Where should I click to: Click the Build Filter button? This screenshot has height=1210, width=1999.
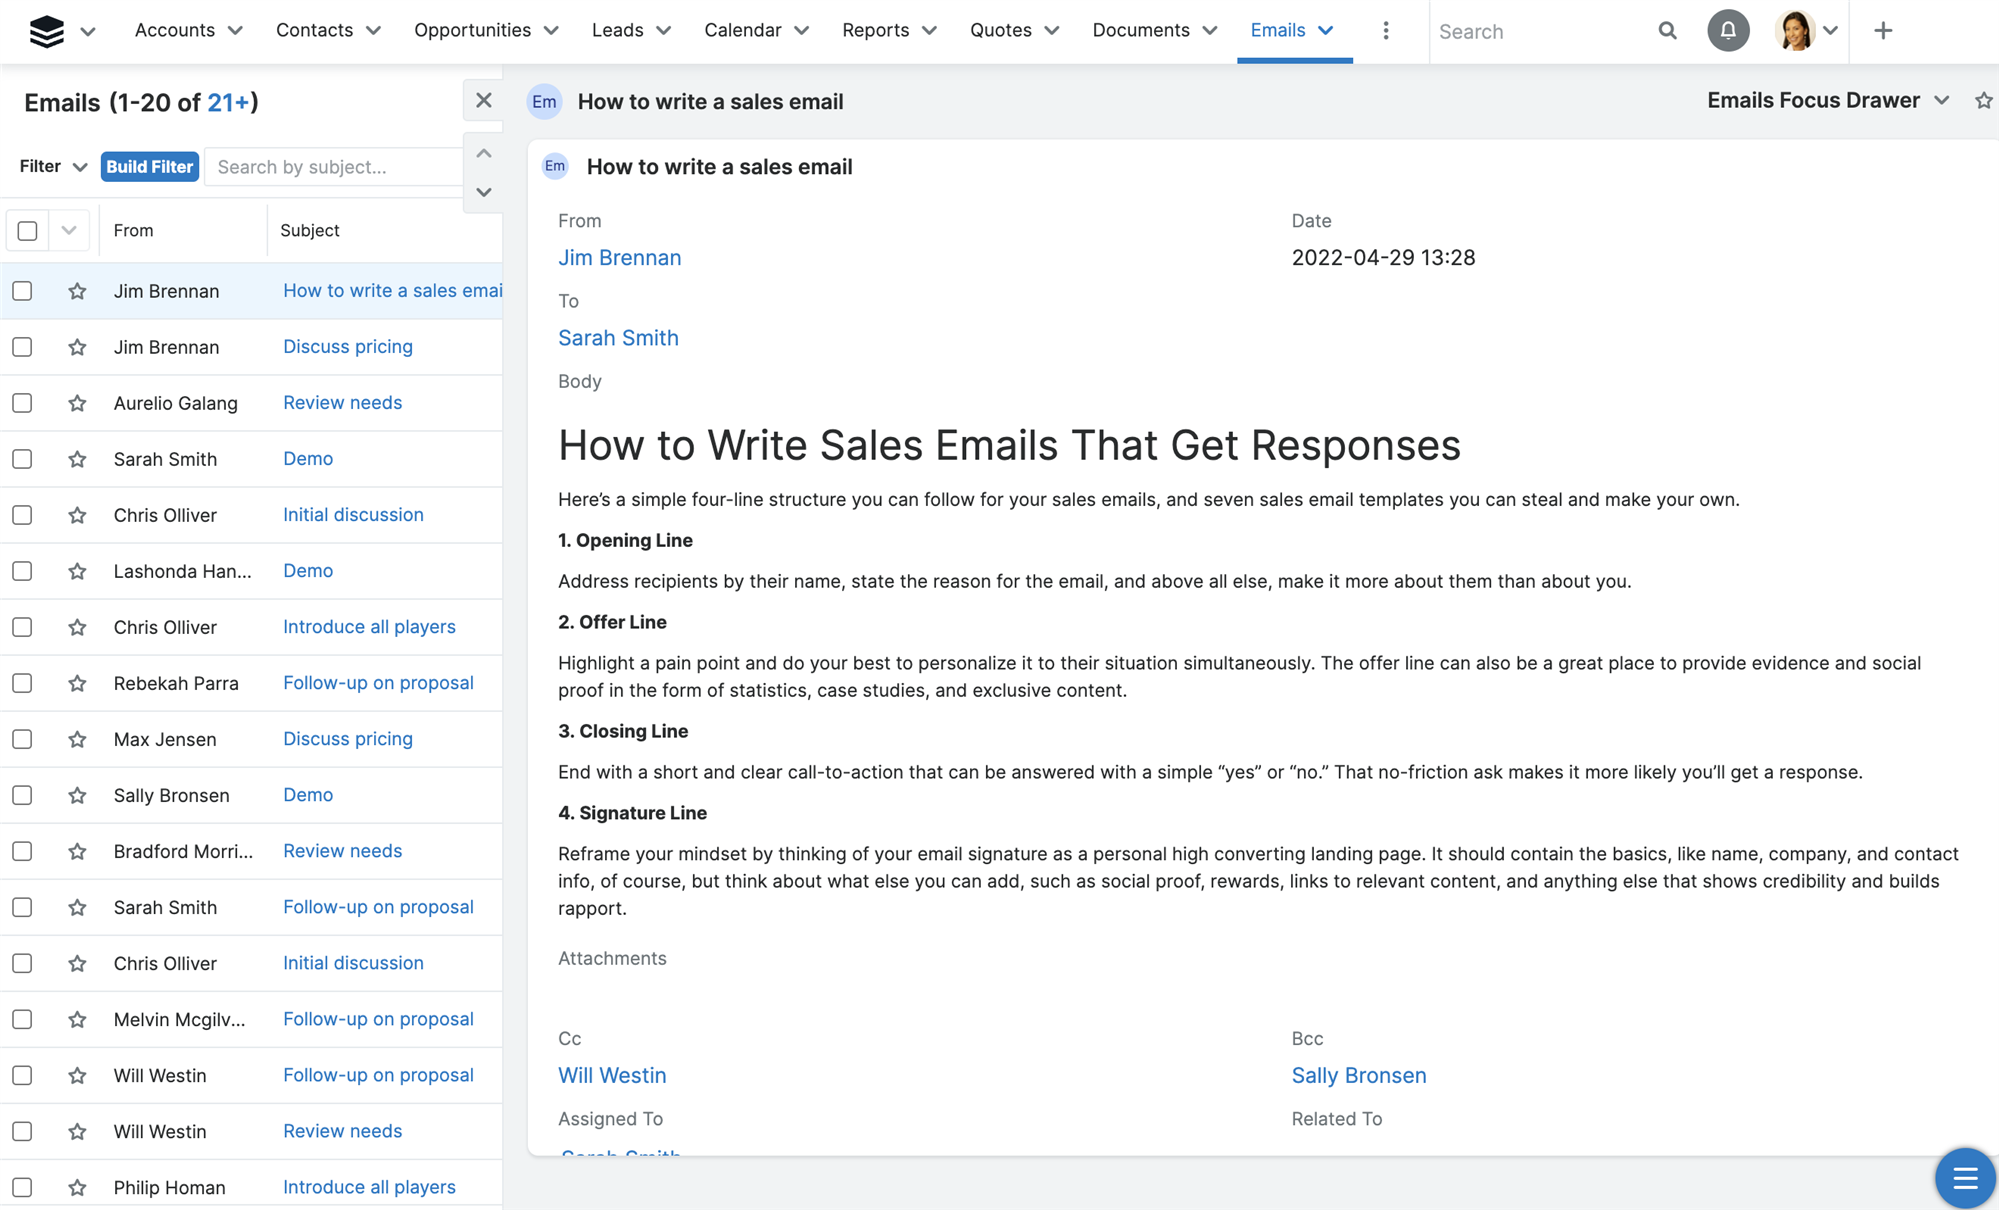click(x=149, y=166)
